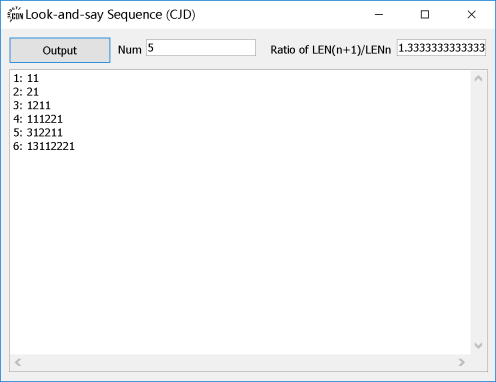The height and width of the screenshot is (382, 496).
Task: Click output line 2: 21
Action: pyautogui.click(x=26, y=92)
